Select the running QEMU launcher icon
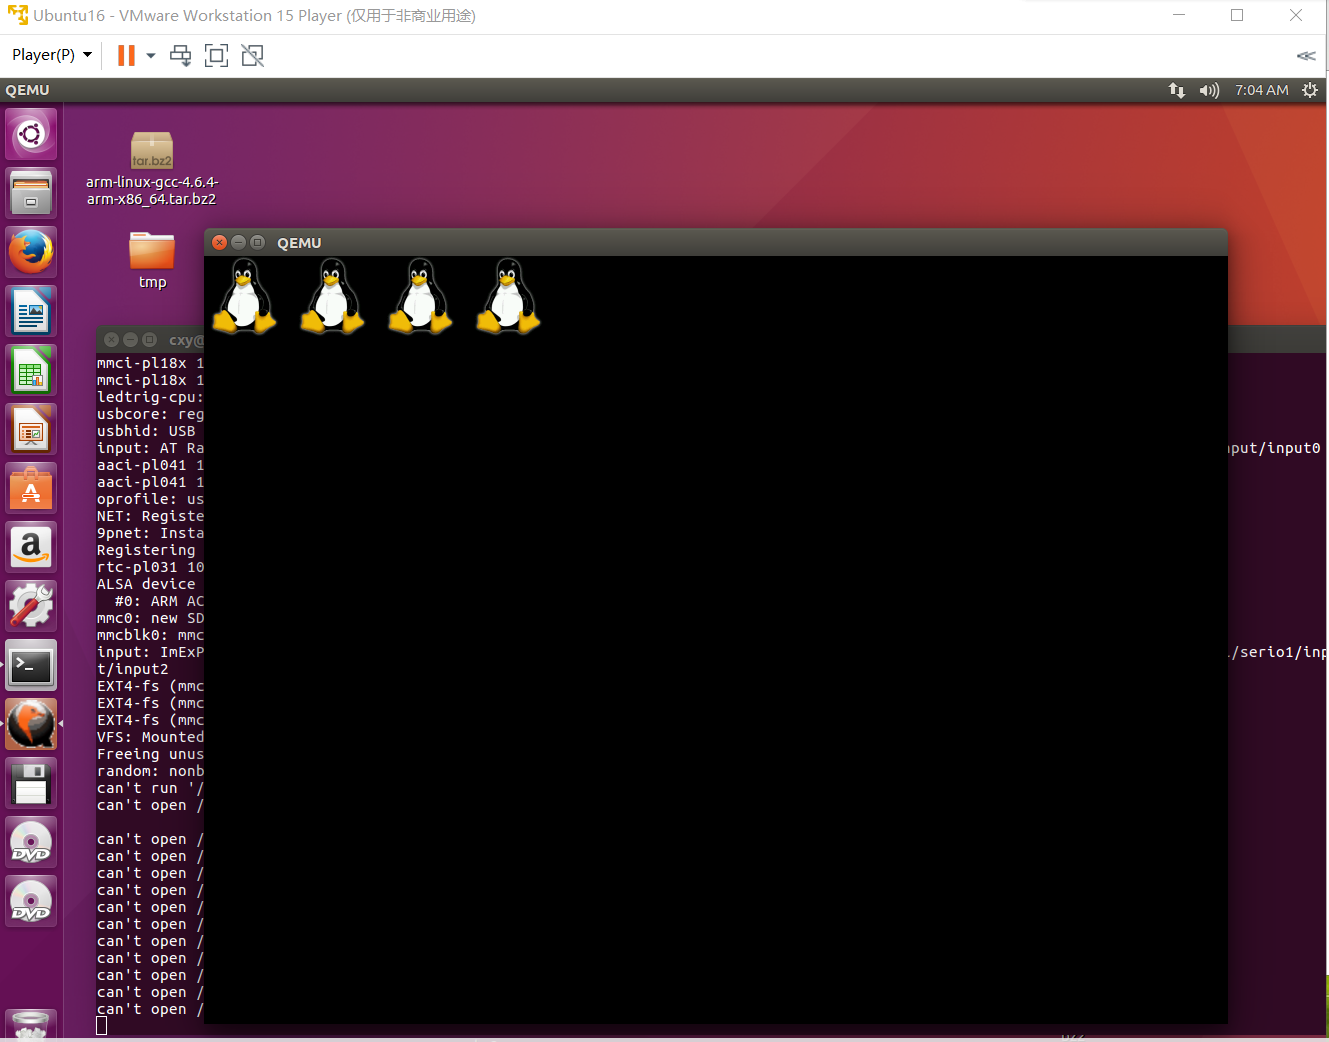The width and height of the screenshot is (1329, 1042). tap(31, 724)
